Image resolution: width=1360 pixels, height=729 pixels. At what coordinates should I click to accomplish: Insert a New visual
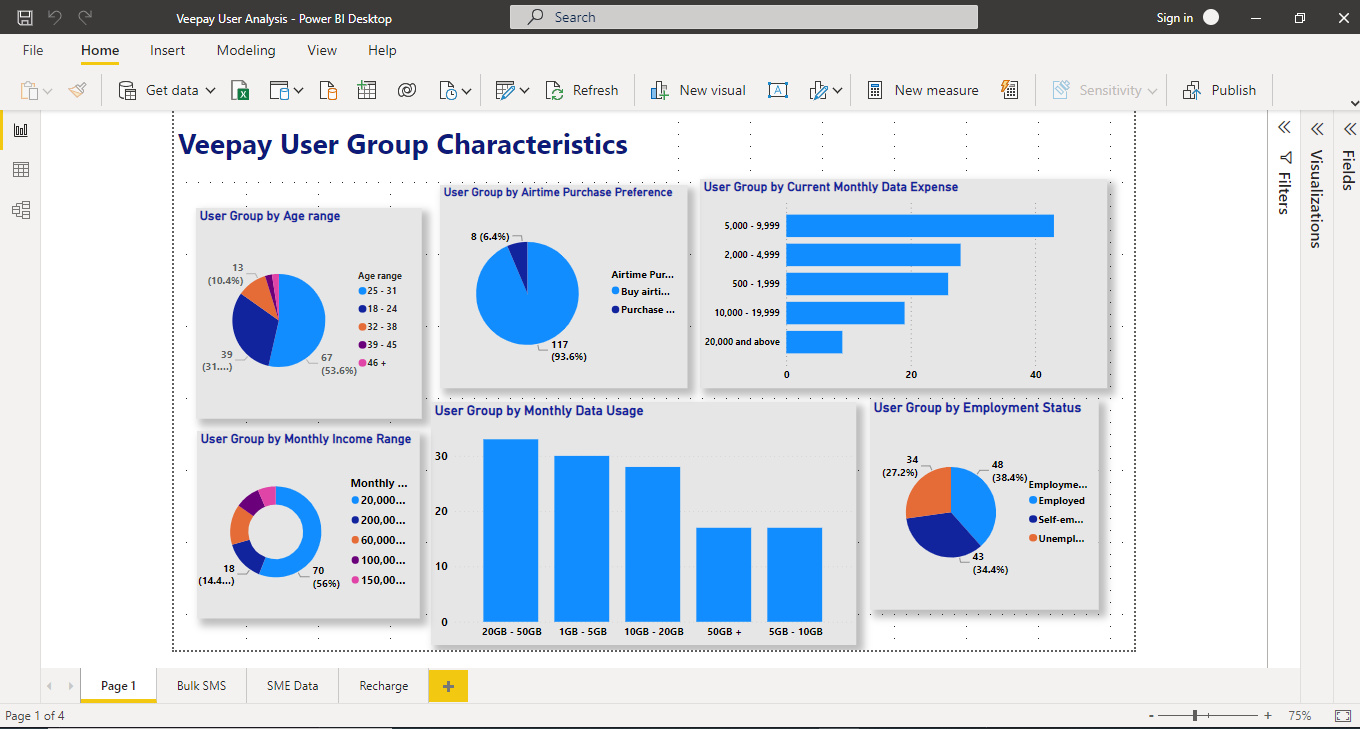click(x=698, y=90)
